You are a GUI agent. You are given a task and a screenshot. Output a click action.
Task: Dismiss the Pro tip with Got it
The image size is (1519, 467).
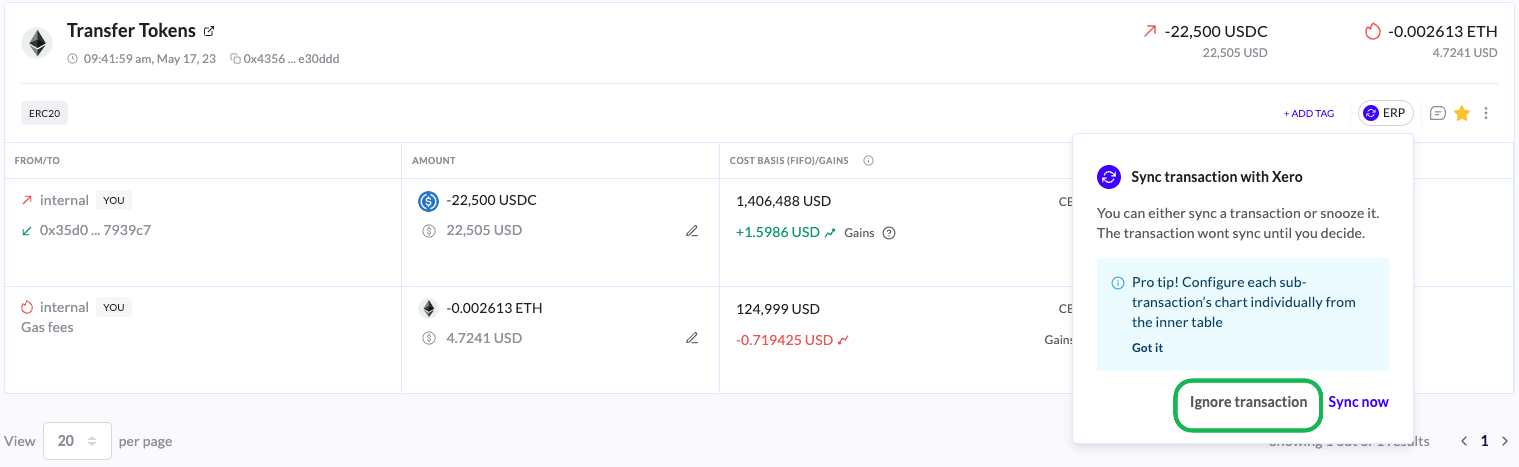pyautogui.click(x=1147, y=348)
